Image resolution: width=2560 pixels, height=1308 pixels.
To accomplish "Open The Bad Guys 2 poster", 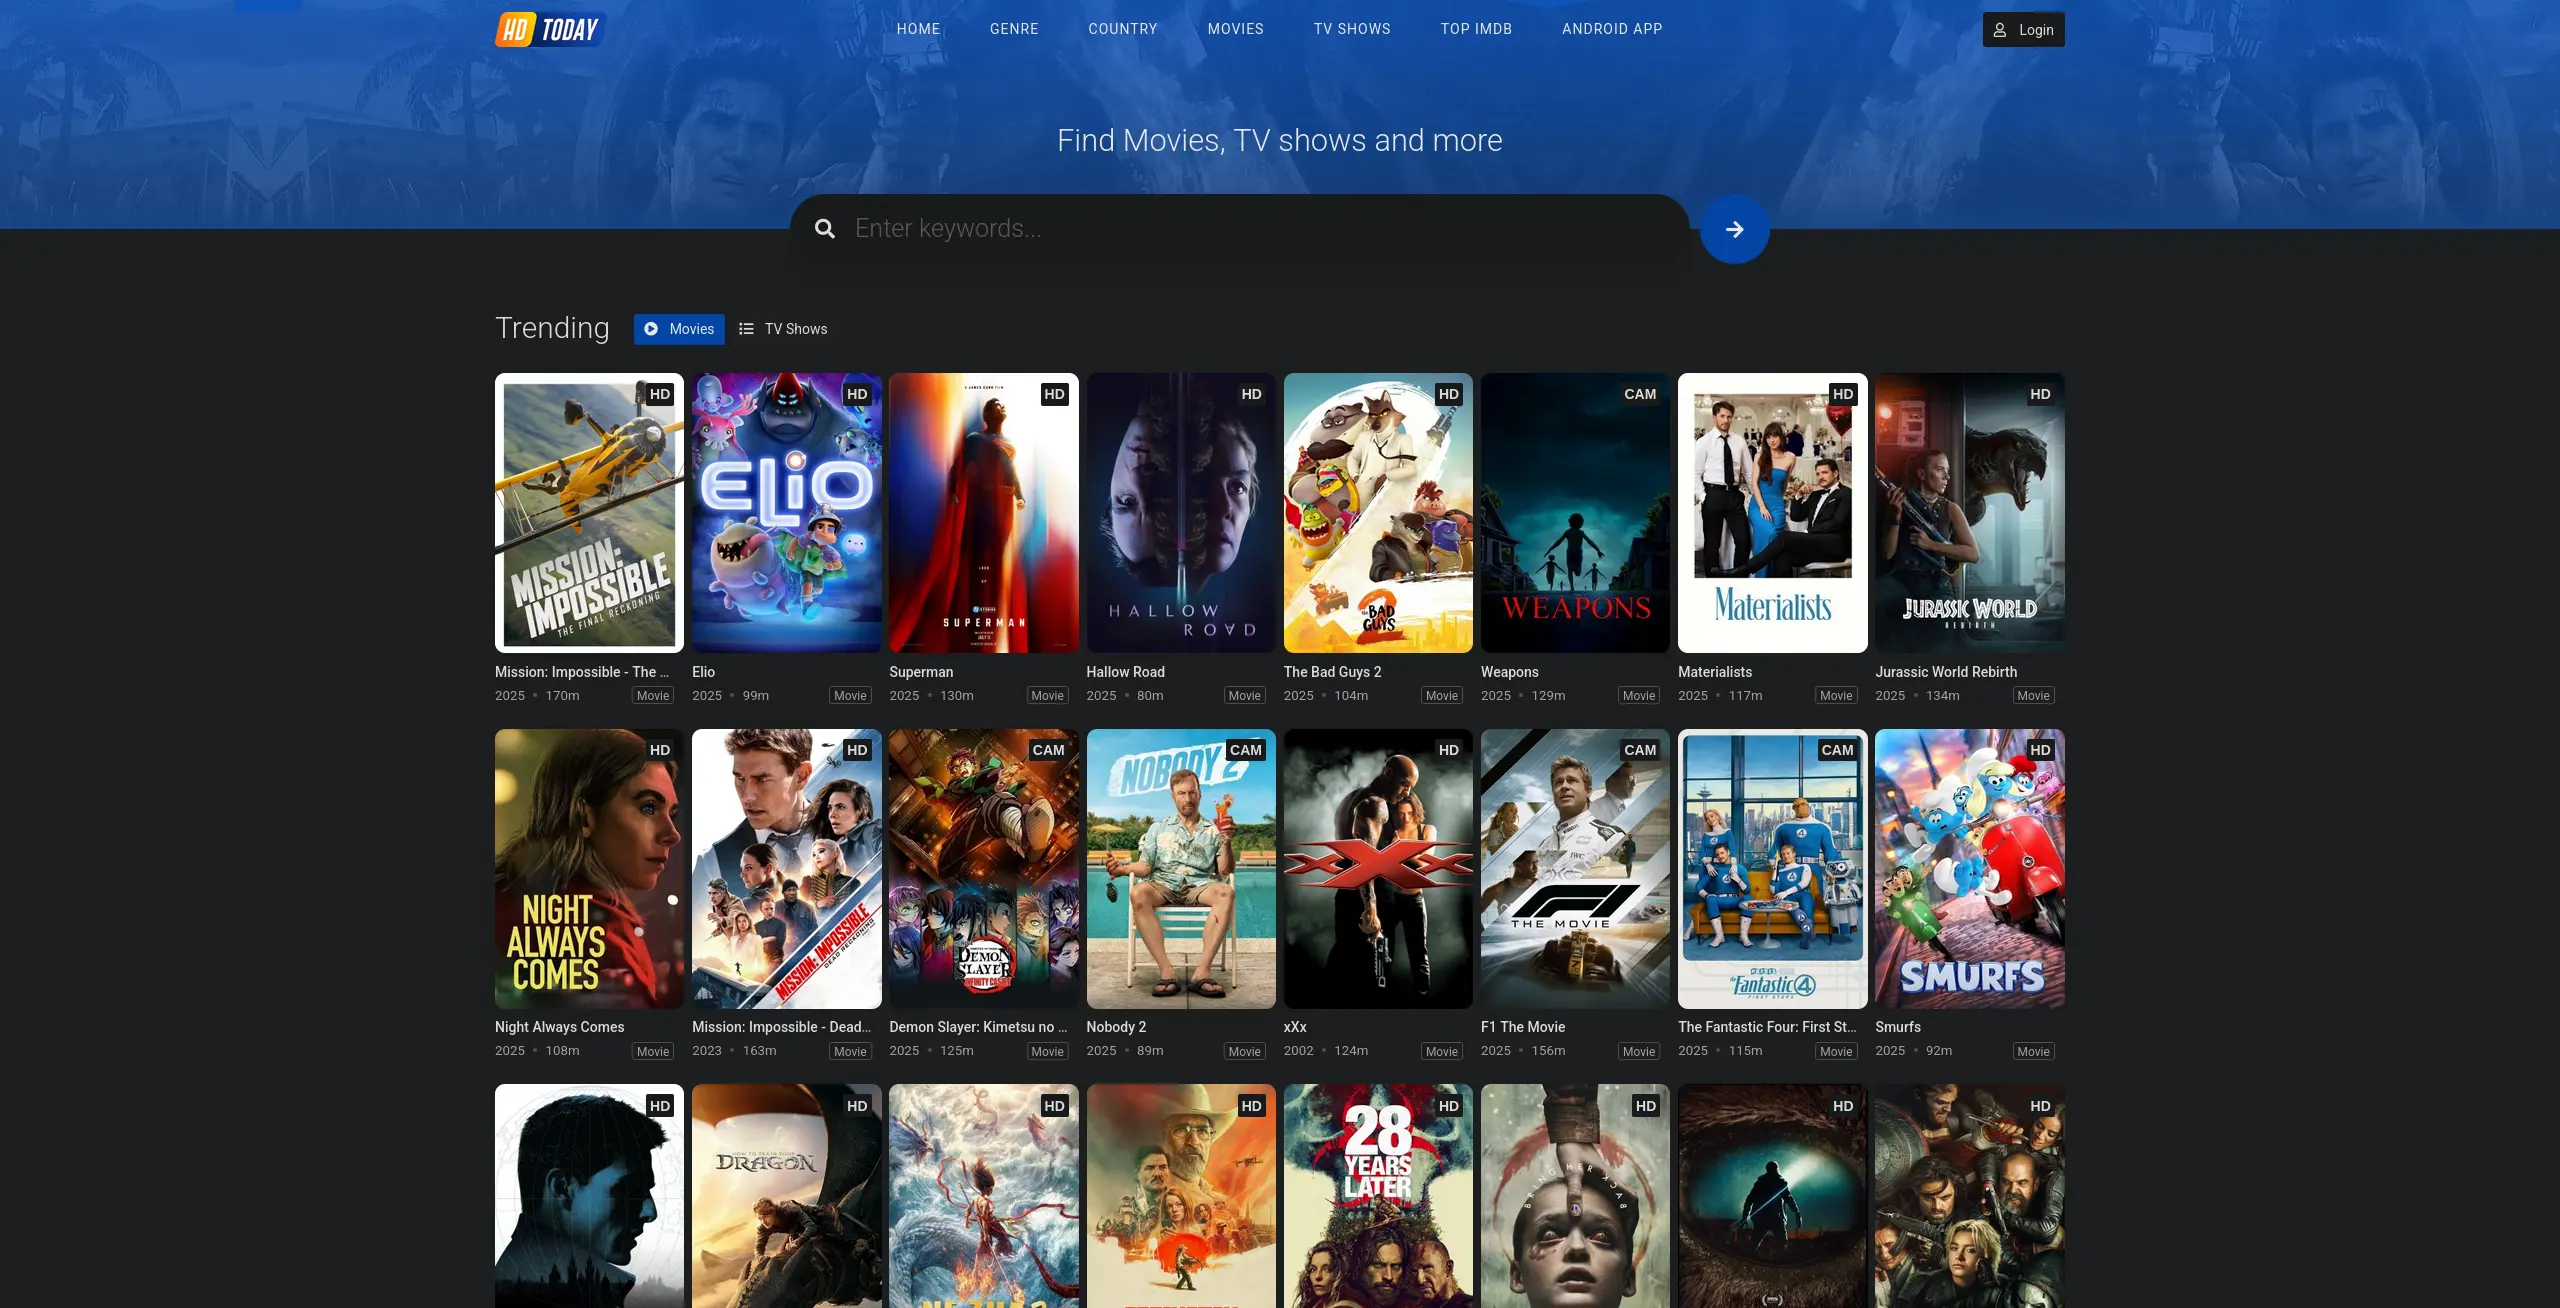I will pyautogui.click(x=1378, y=513).
